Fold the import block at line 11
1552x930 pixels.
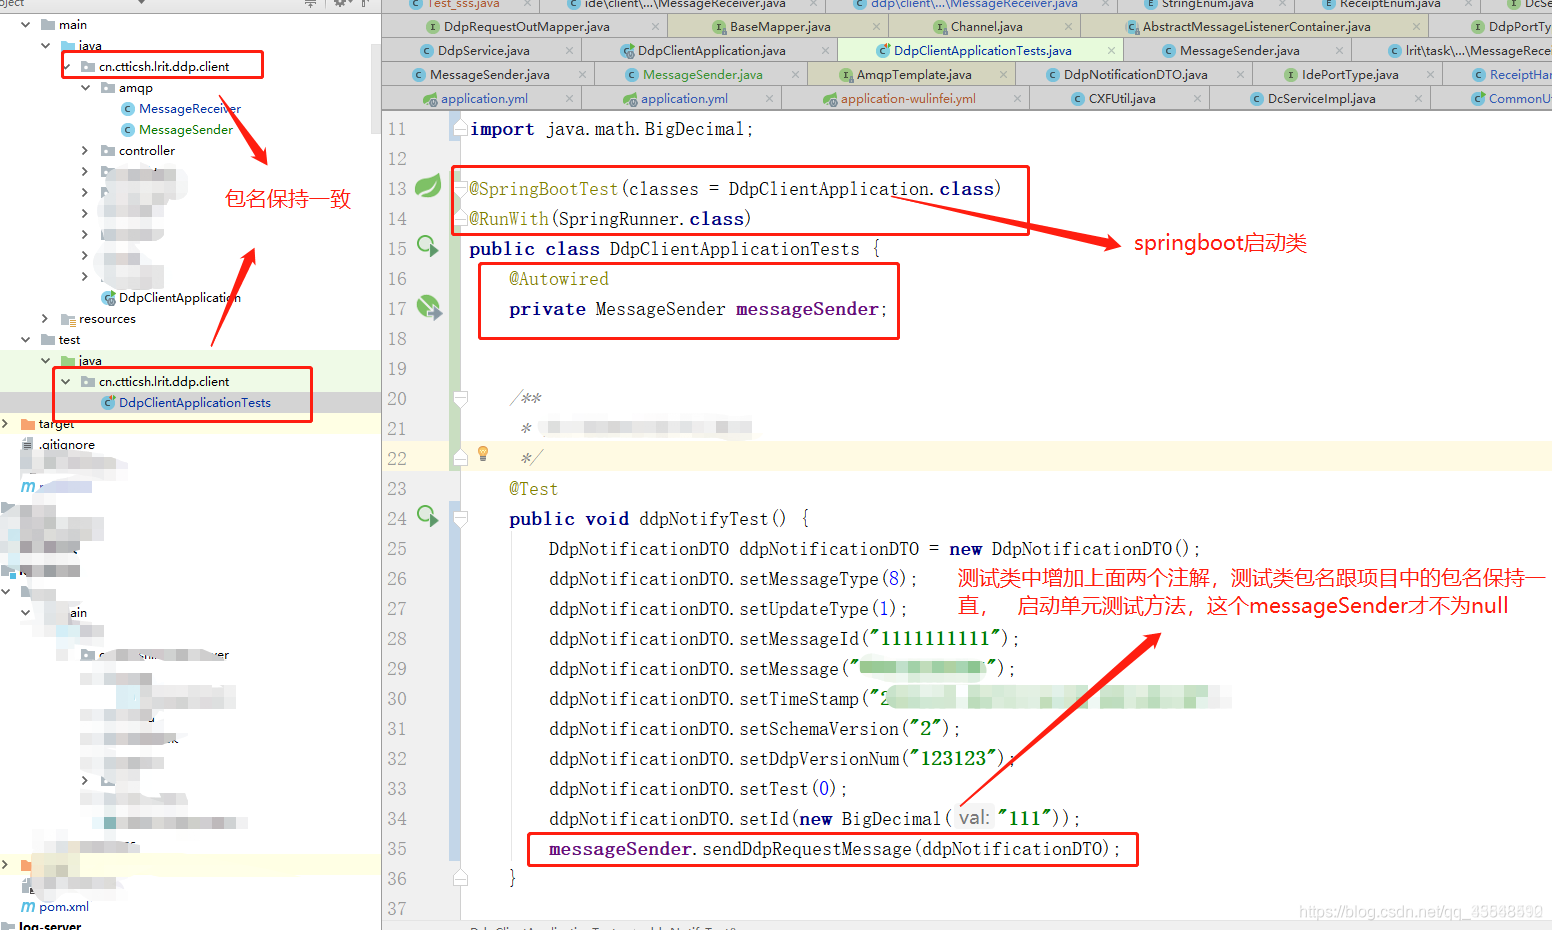460,128
